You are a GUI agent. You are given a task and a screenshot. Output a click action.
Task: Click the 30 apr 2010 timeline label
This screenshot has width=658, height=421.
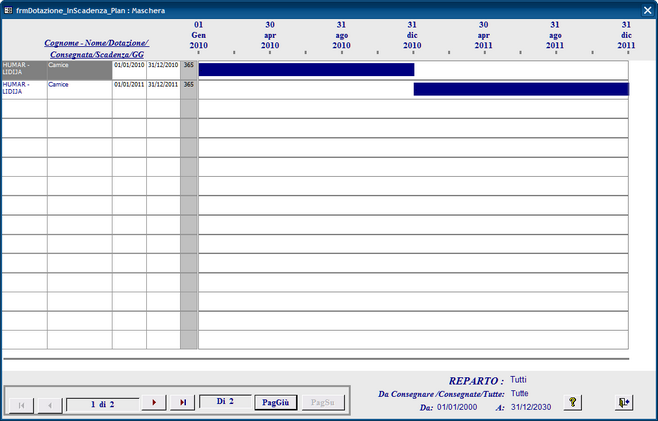270,35
